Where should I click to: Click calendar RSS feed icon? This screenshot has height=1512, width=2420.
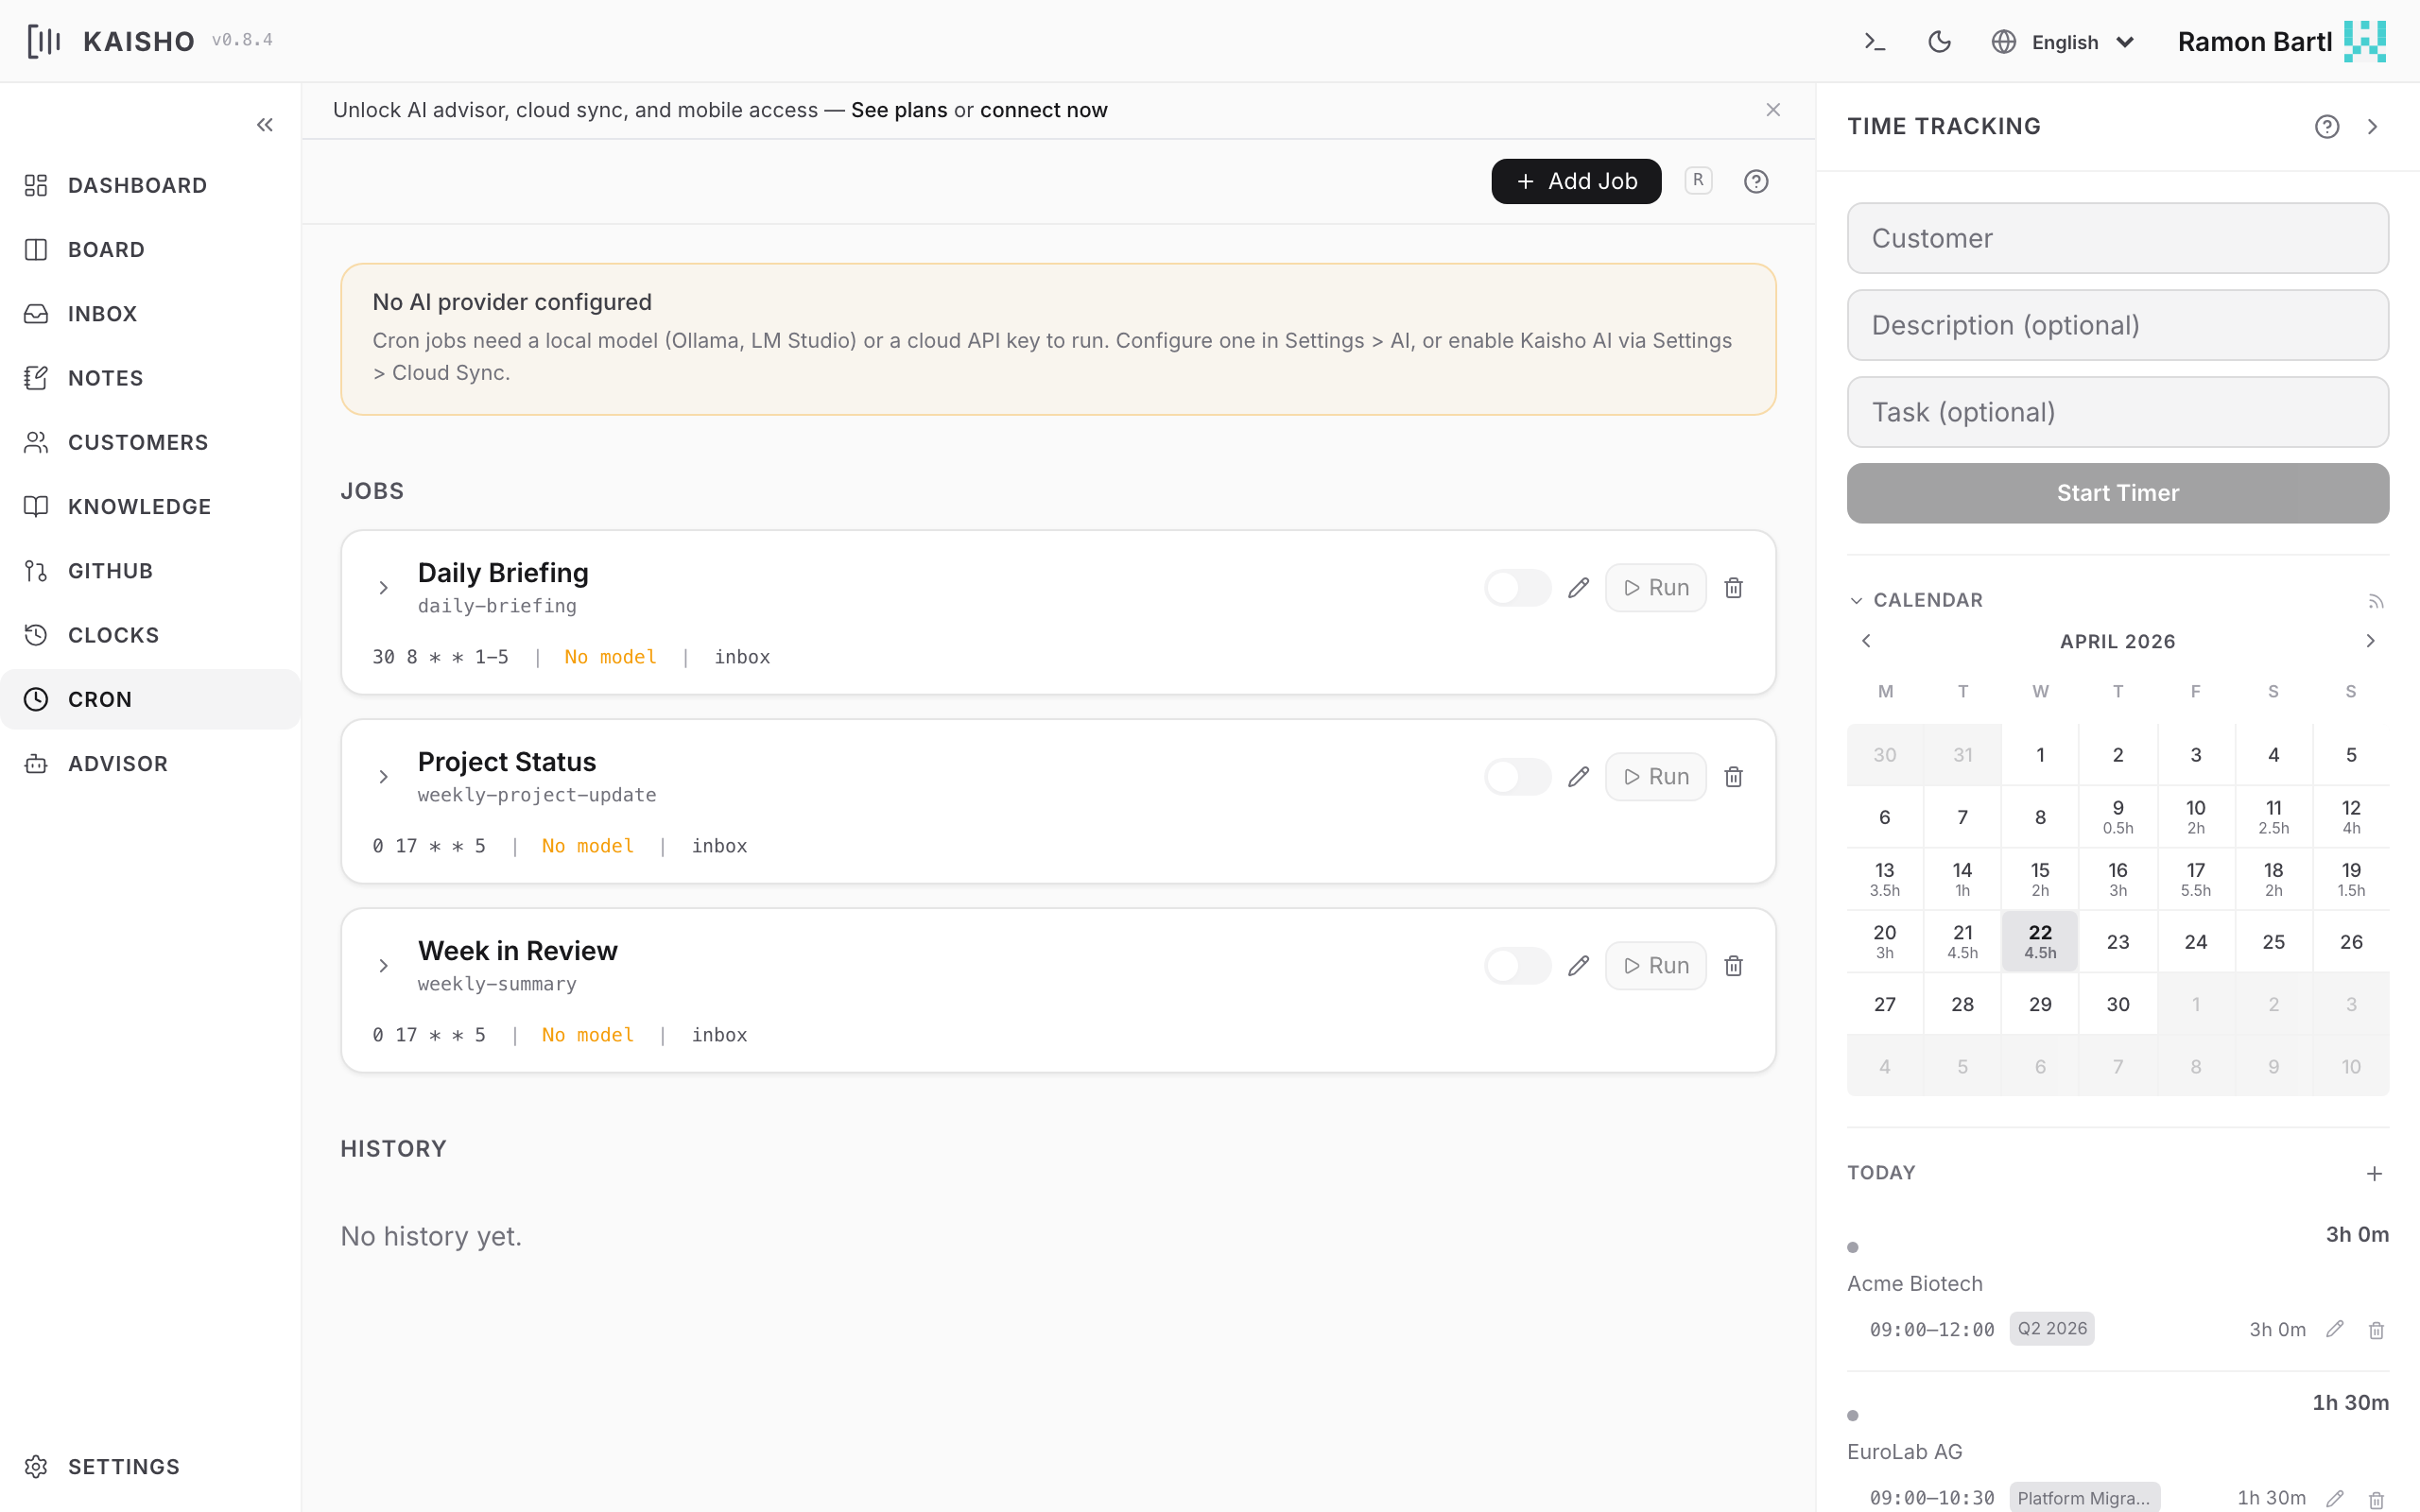(2375, 601)
